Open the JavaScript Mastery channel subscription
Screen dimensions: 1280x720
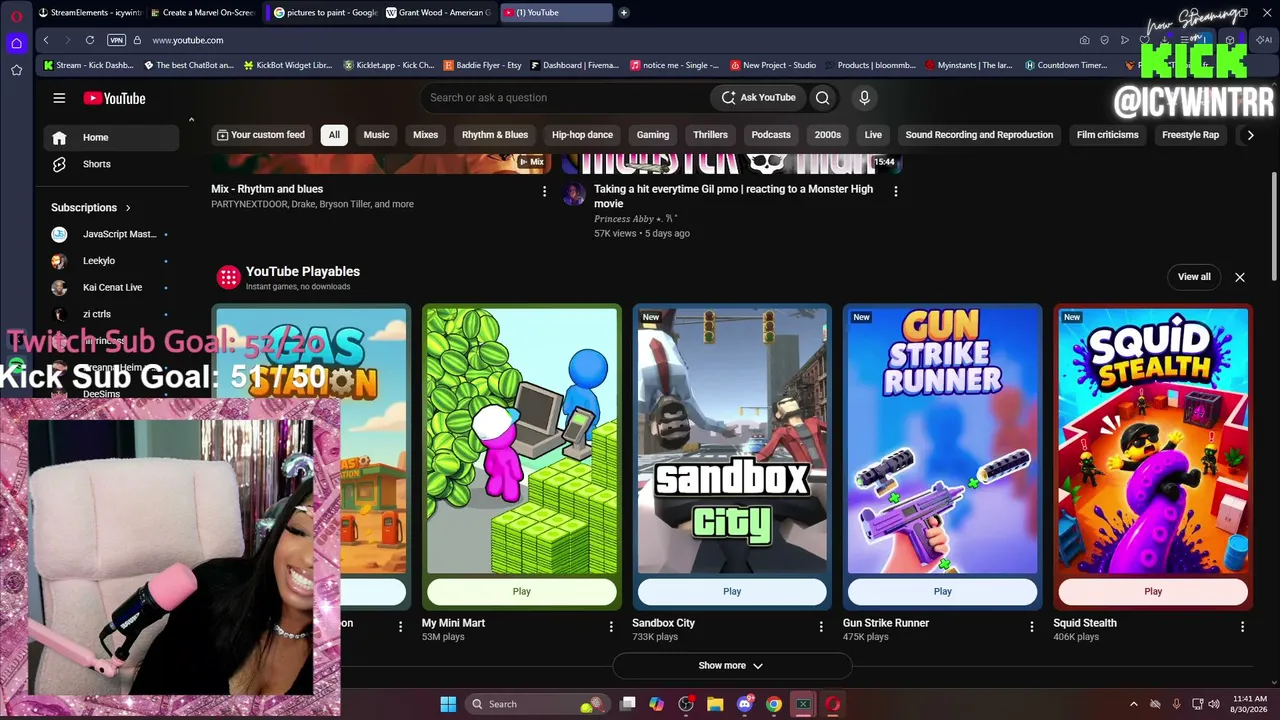point(111,234)
